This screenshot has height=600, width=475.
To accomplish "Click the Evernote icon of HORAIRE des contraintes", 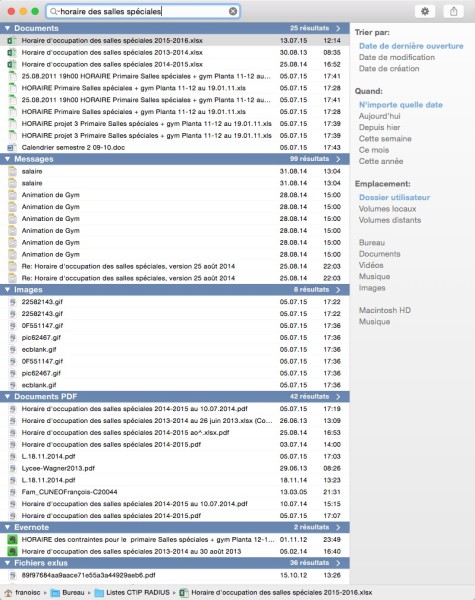I will coord(13,540).
